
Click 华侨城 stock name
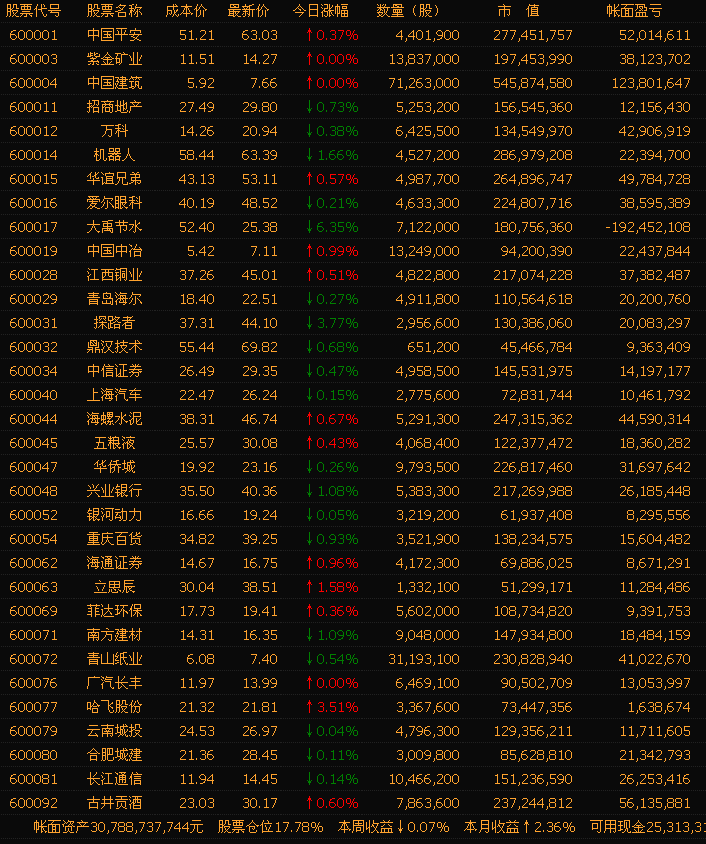coord(115,467)
